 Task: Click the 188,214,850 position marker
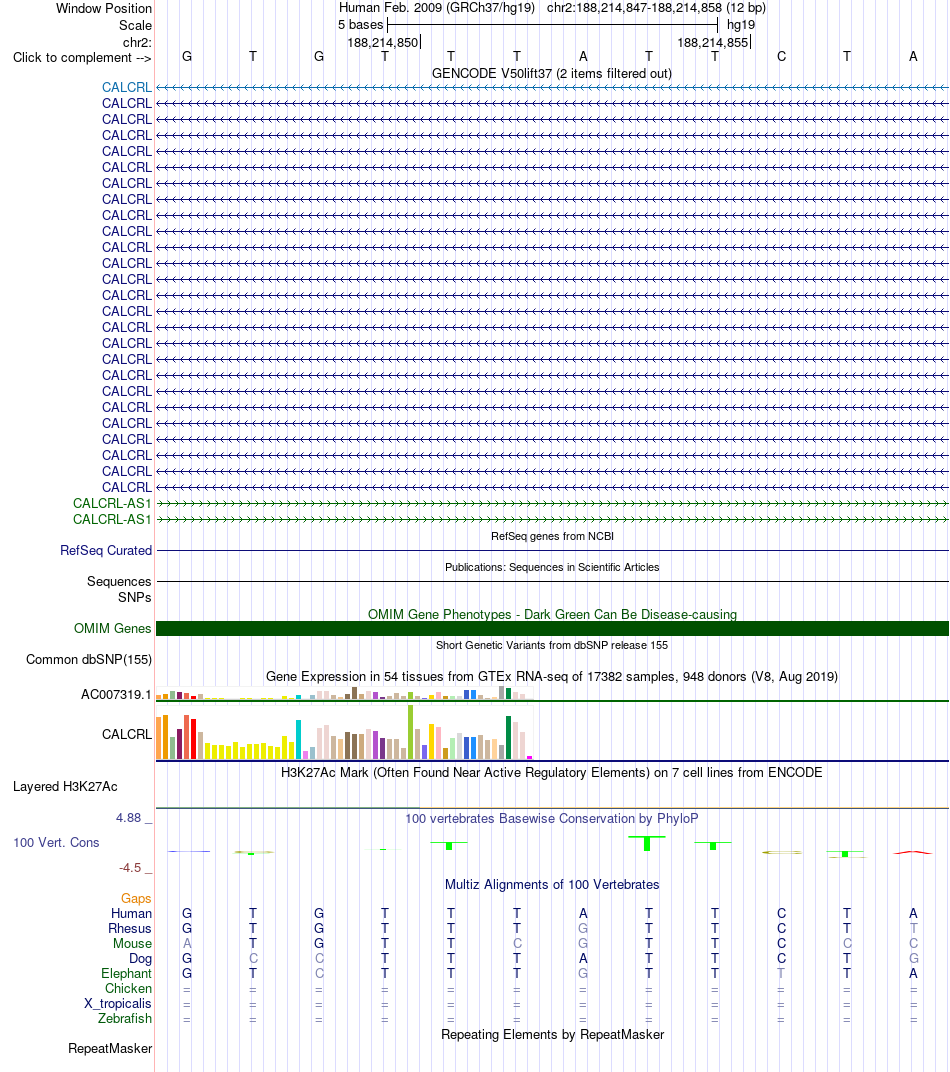383,42
